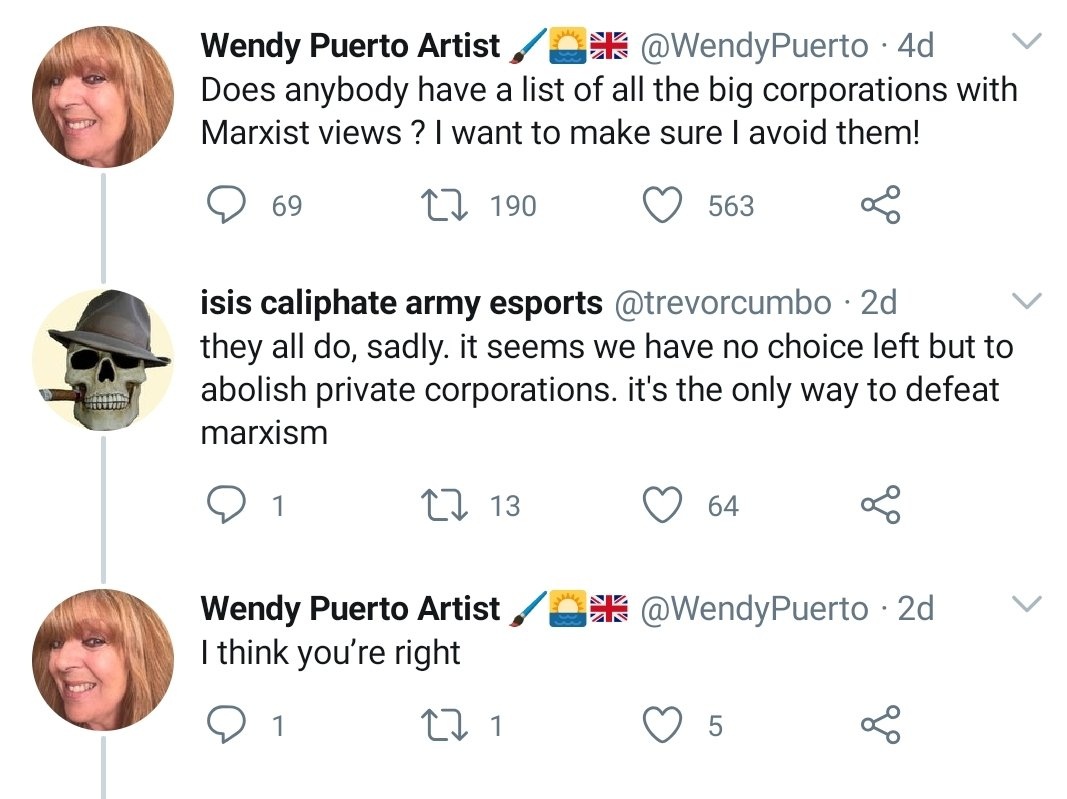The height and width of the screenshot is (799, 1067).
Task: Open the options chevron on Wendy's first tweet
Action: pyautogui.click(x=1028, y=42)
